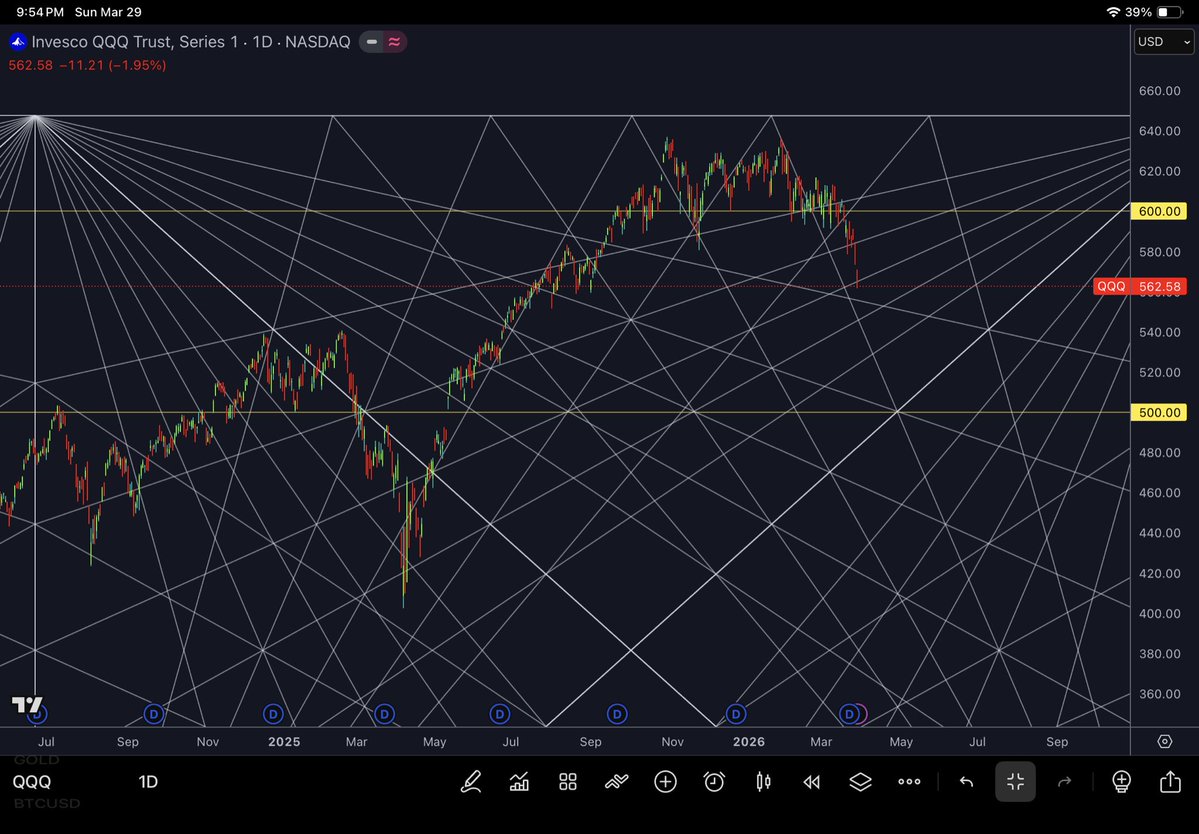
Task: Open the chart layout grid icon
Action: pos(567,782)
